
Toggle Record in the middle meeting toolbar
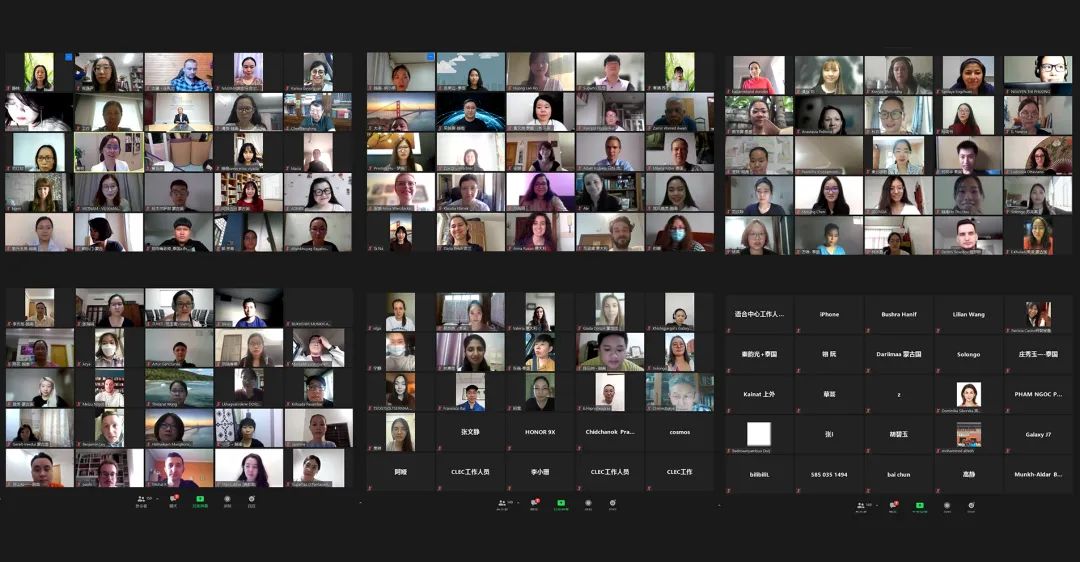588,504
